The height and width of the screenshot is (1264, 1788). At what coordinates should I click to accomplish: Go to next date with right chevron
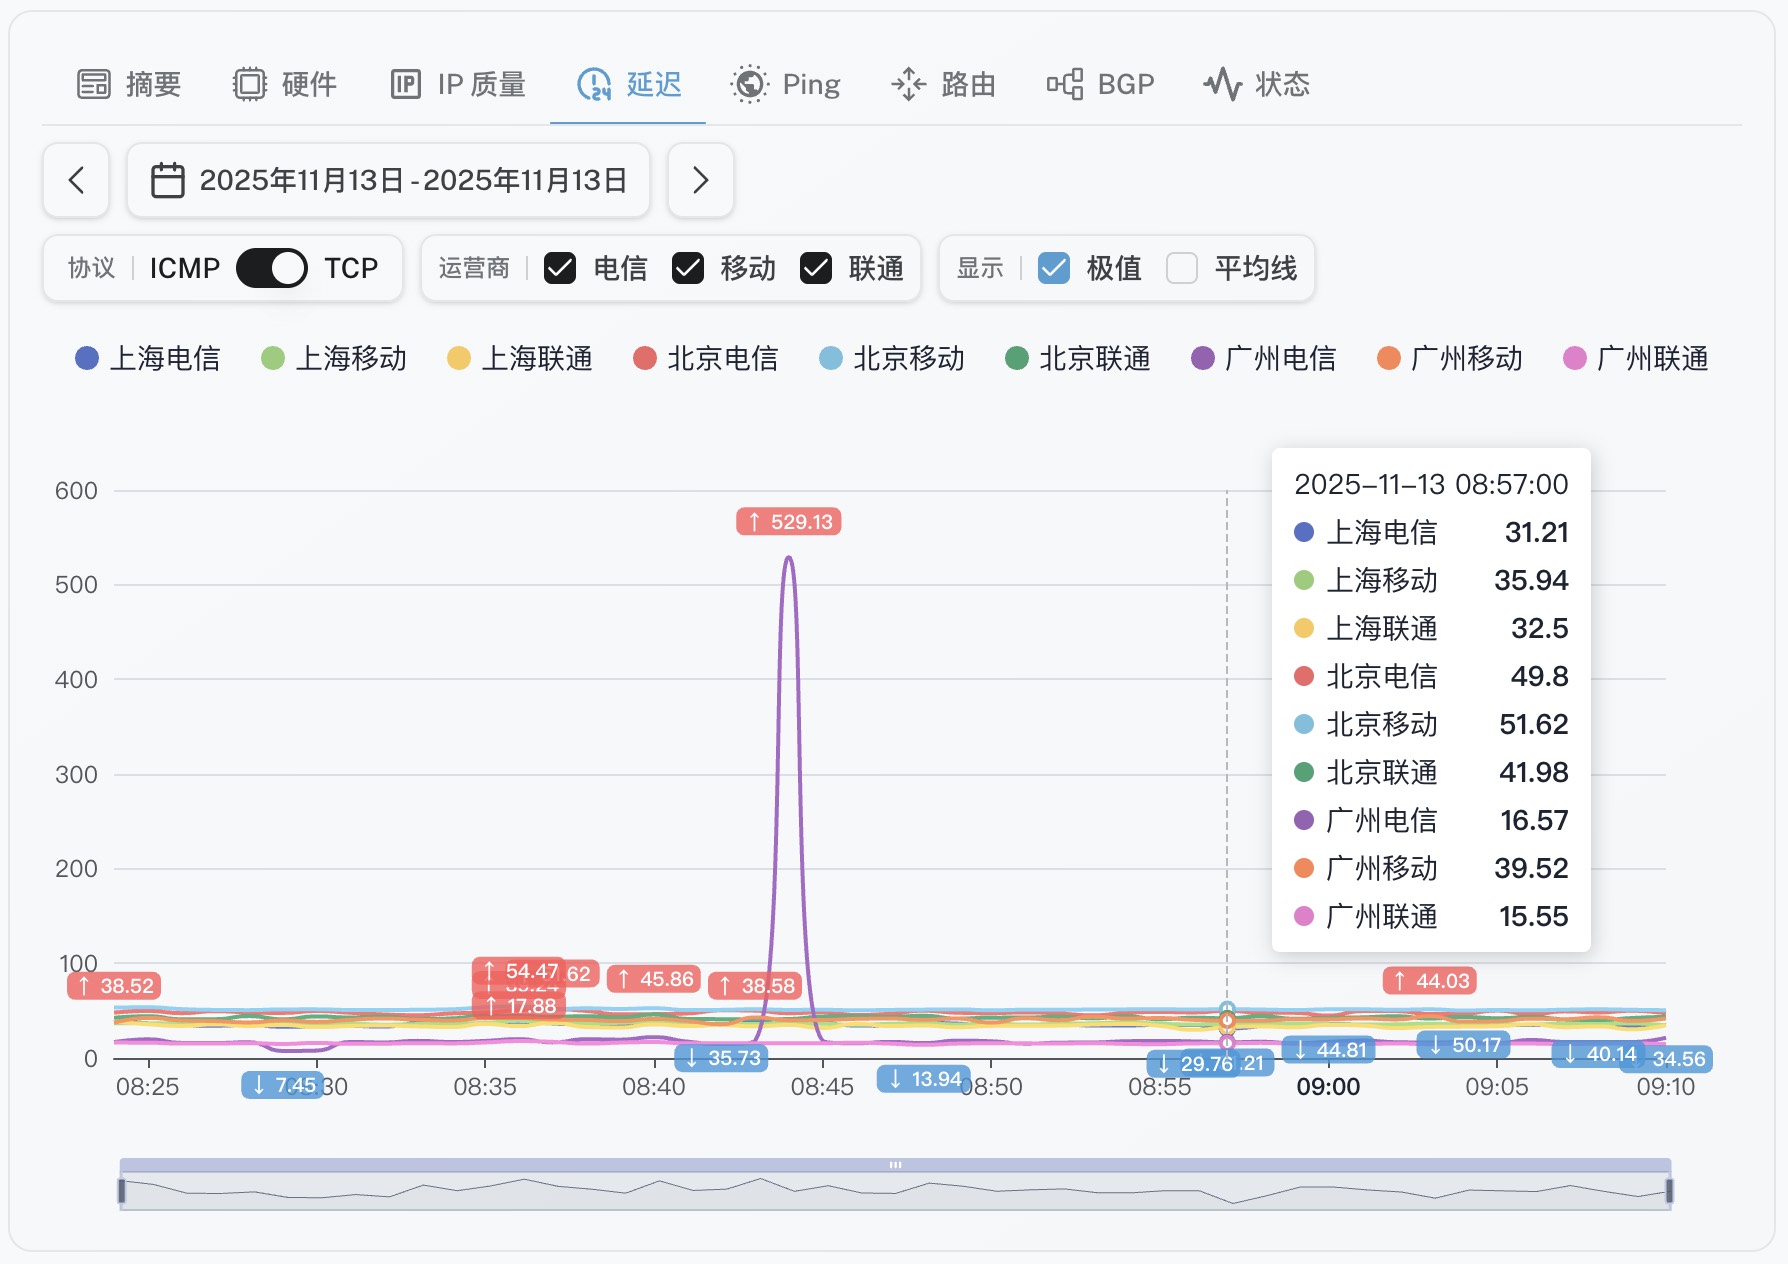click(x=700, y=181)
